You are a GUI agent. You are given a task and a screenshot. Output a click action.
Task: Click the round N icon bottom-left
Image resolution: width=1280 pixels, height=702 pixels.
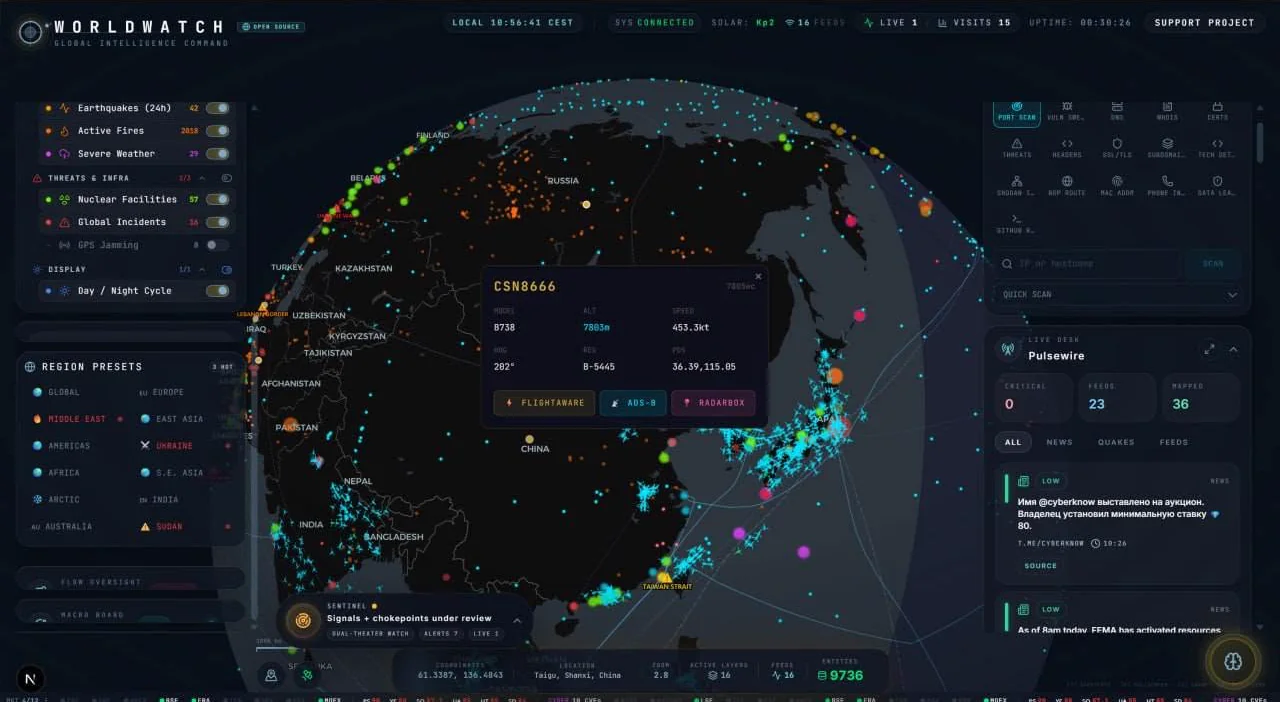pyautogui.click(x=30, y=679)
